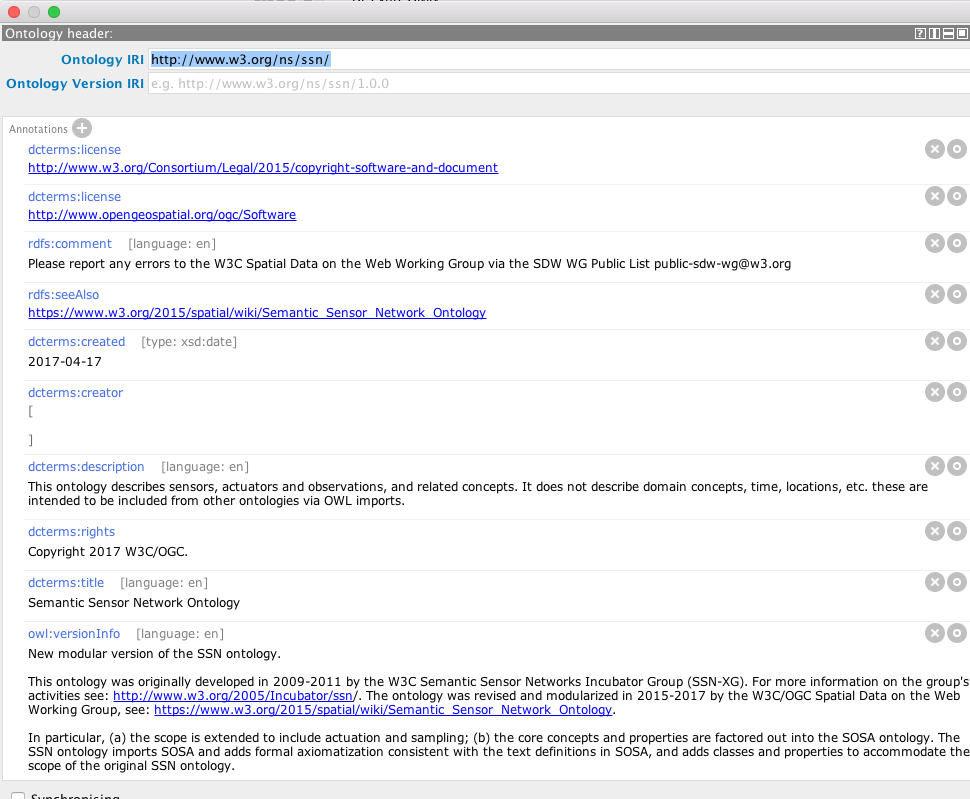
Task: Edit the rdfs:seeAlso annotation
Action: click(956, 294)
